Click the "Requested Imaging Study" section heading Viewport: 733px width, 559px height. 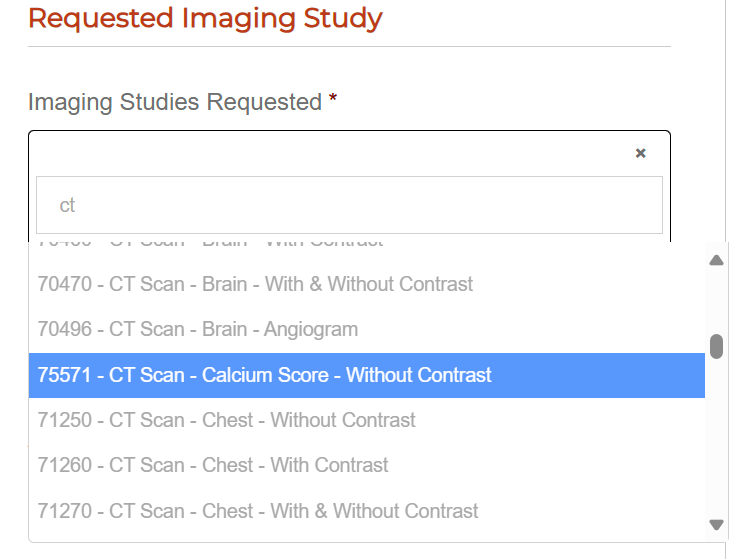(x=205, y=18)
